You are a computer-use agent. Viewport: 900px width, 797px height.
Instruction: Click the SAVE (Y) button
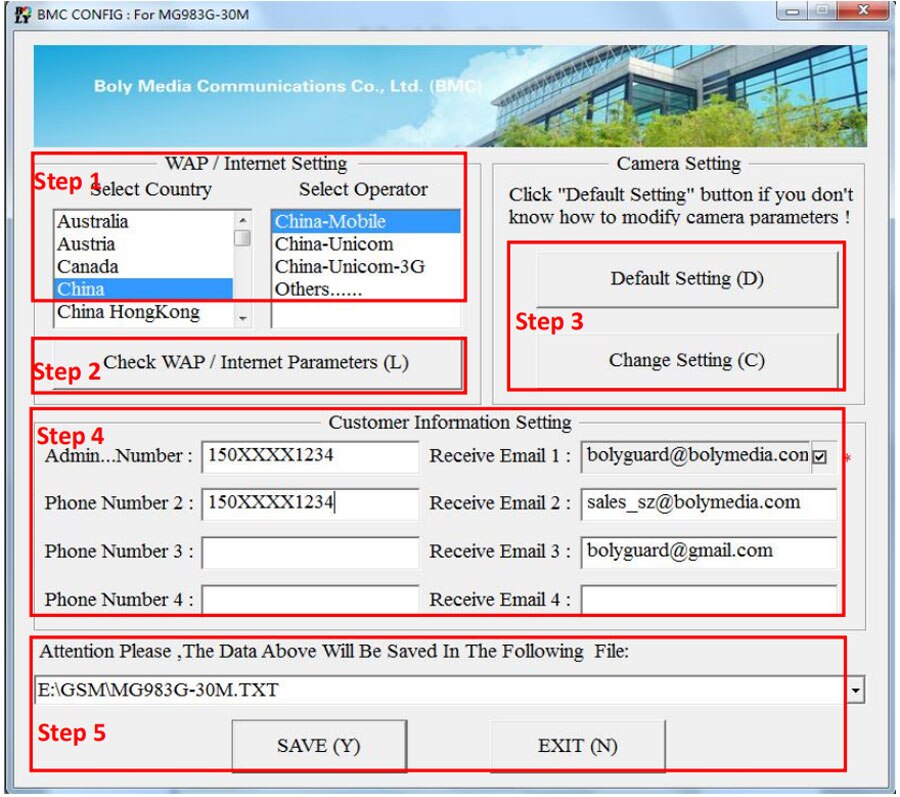[x=319, y=746]
